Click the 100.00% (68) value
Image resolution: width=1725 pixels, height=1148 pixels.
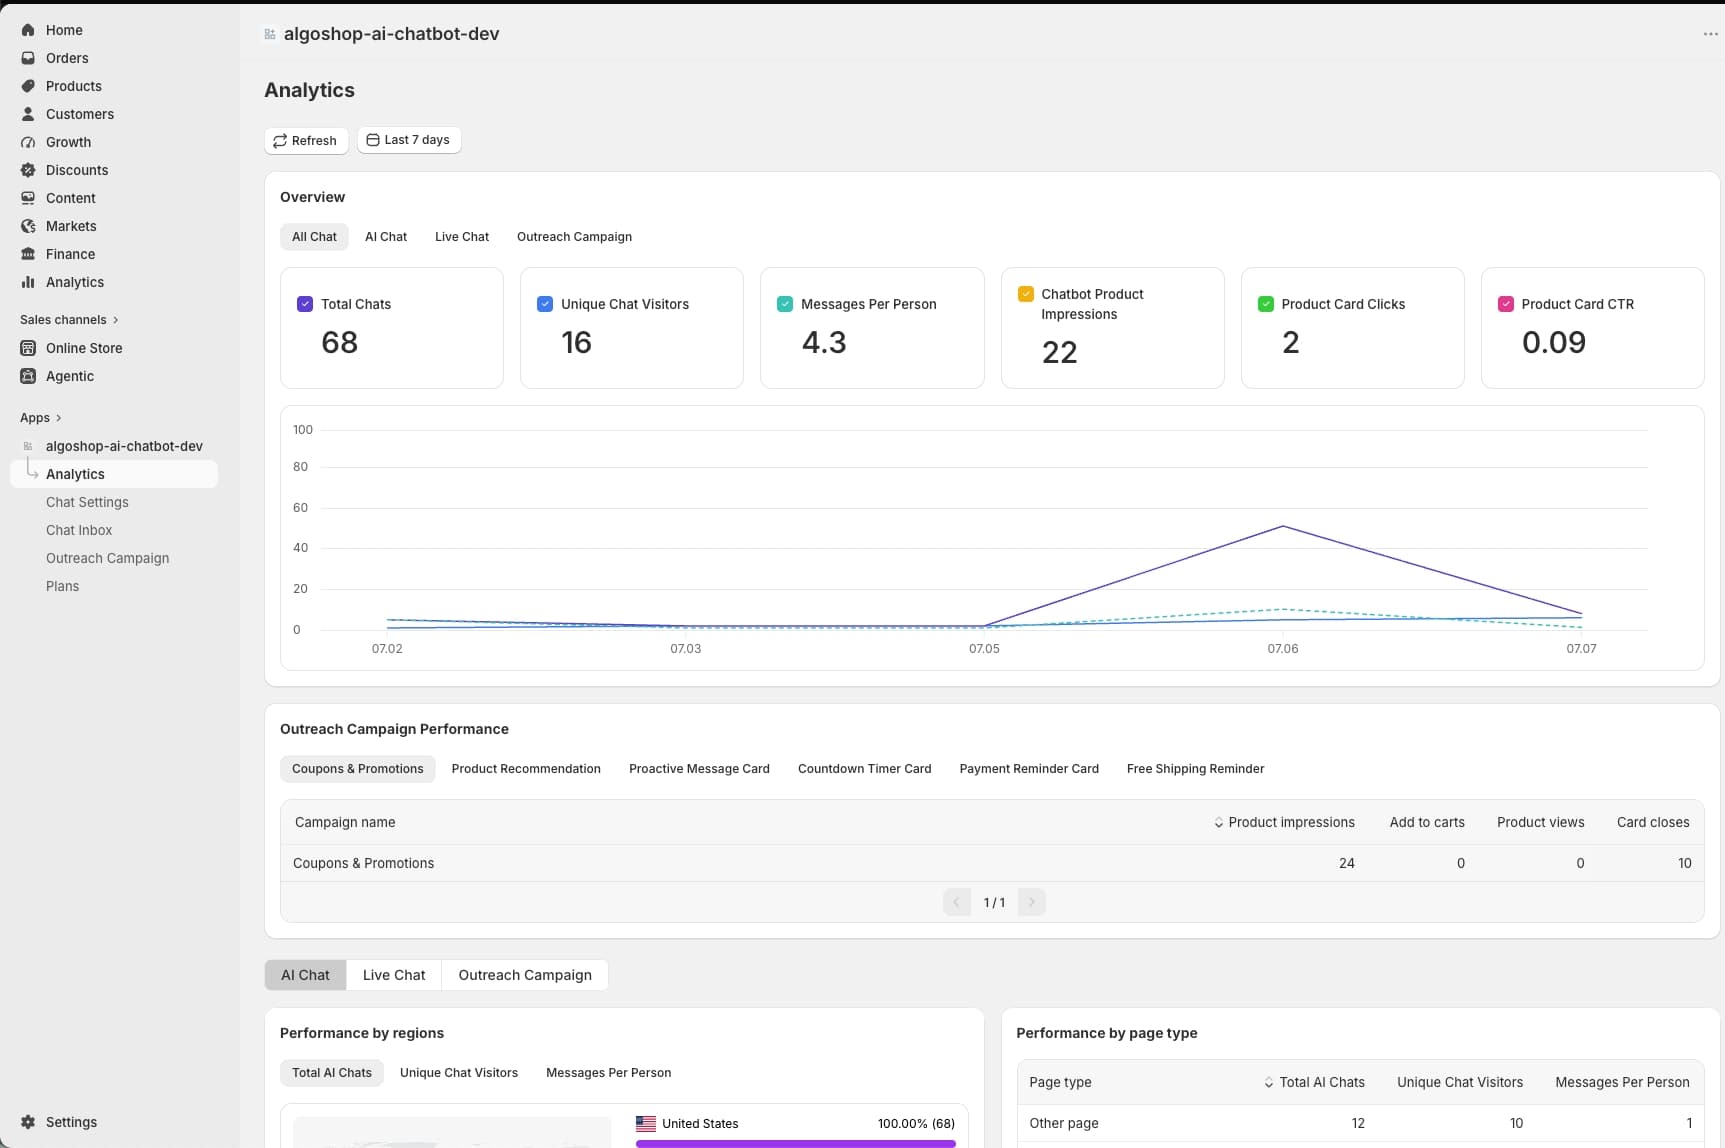coord(916,1123)
